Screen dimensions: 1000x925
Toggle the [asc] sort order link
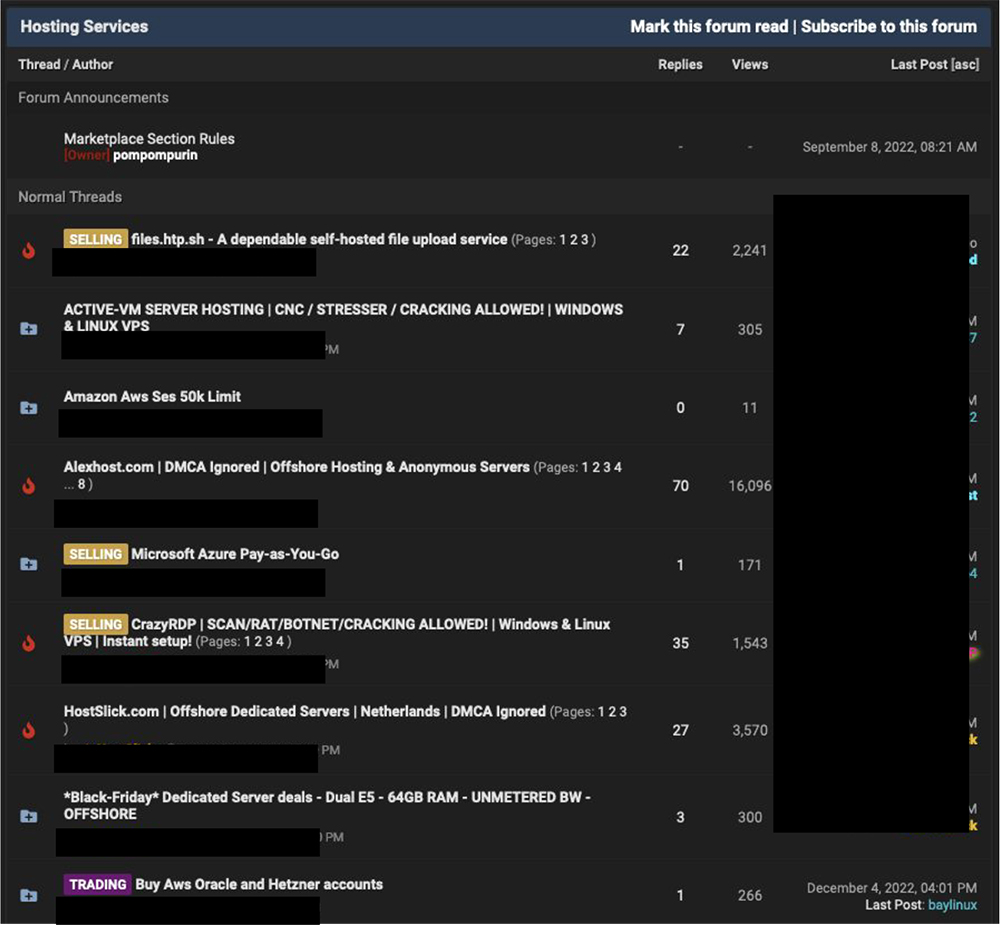click(965, 65)
